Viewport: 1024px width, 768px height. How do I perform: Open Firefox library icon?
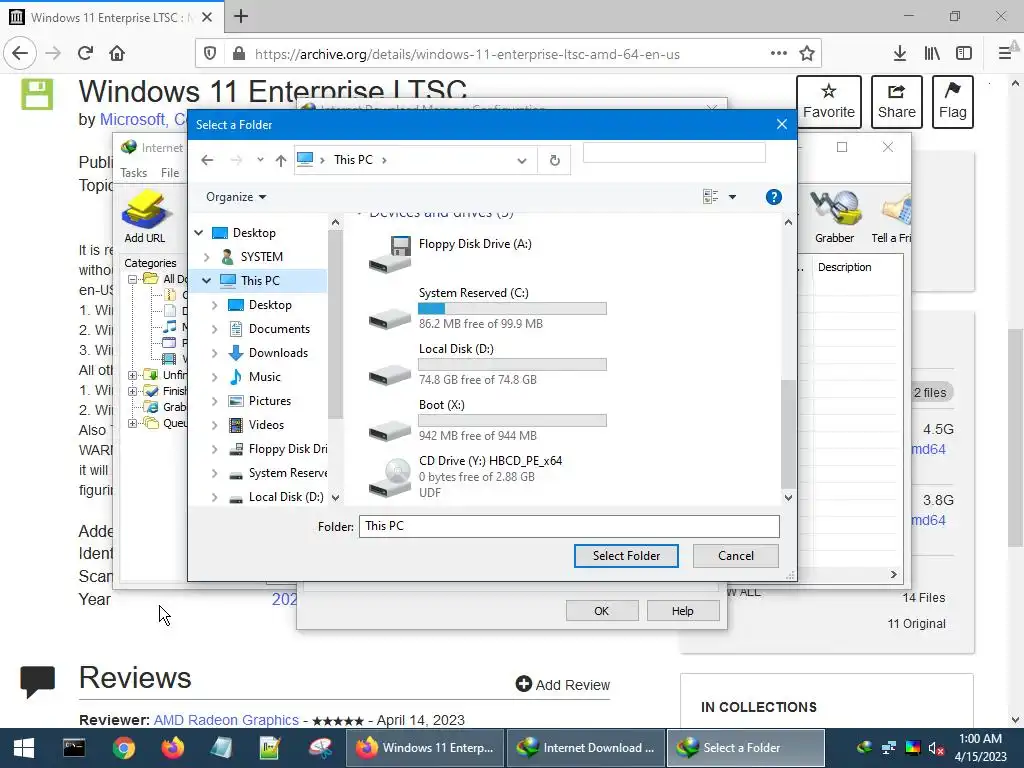[932, 54]
